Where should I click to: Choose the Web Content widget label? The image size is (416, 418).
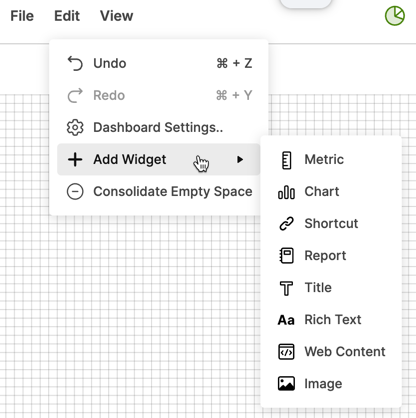[x=345, y=352]
